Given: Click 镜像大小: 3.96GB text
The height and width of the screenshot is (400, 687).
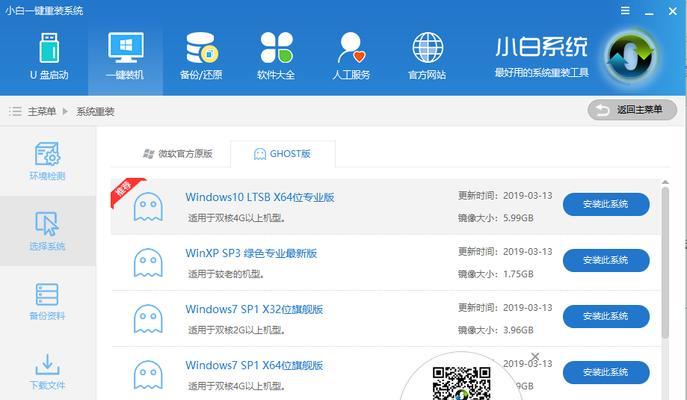Looking at the screenshot, I should coord(496,330).
